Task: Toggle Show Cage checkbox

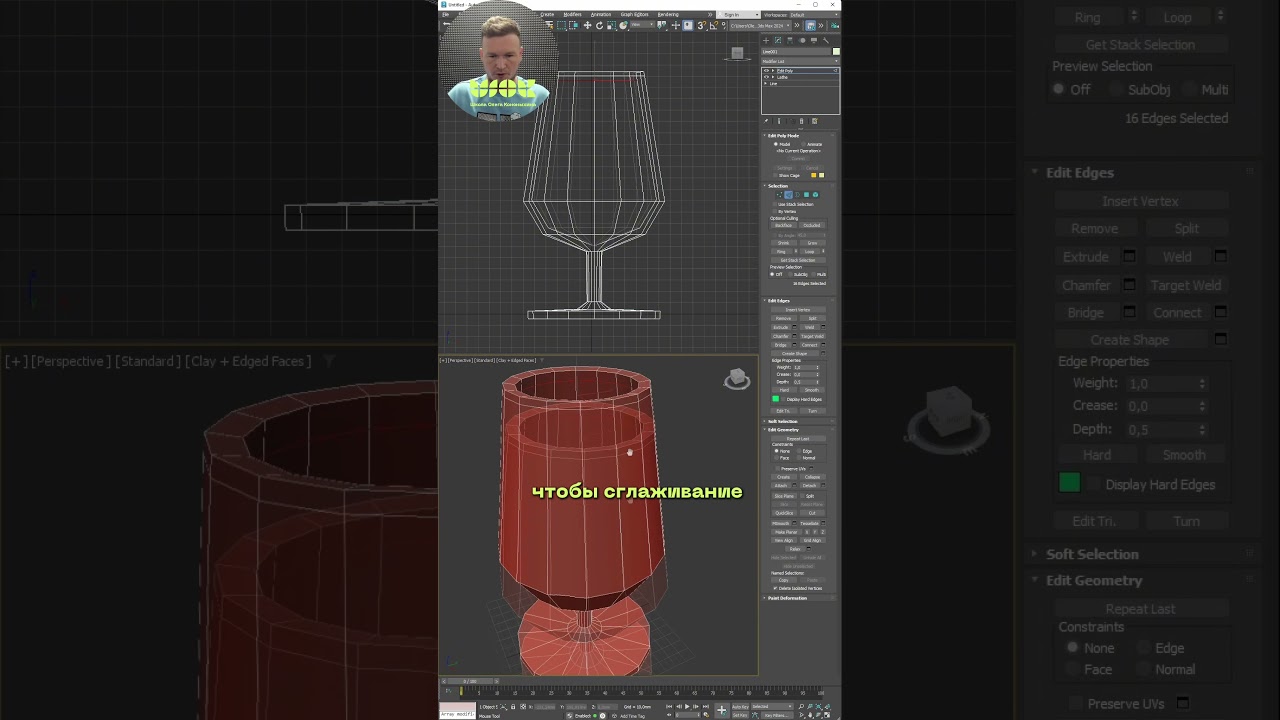Action: [775, 175]
